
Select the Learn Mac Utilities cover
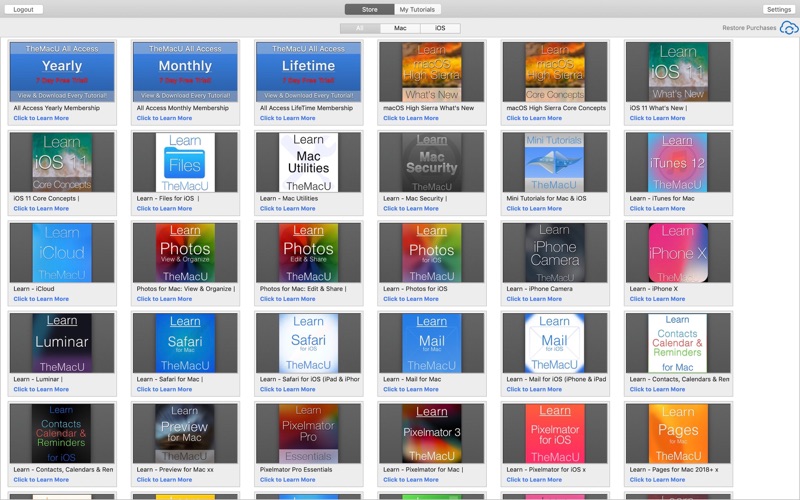[x=309, y=162]
